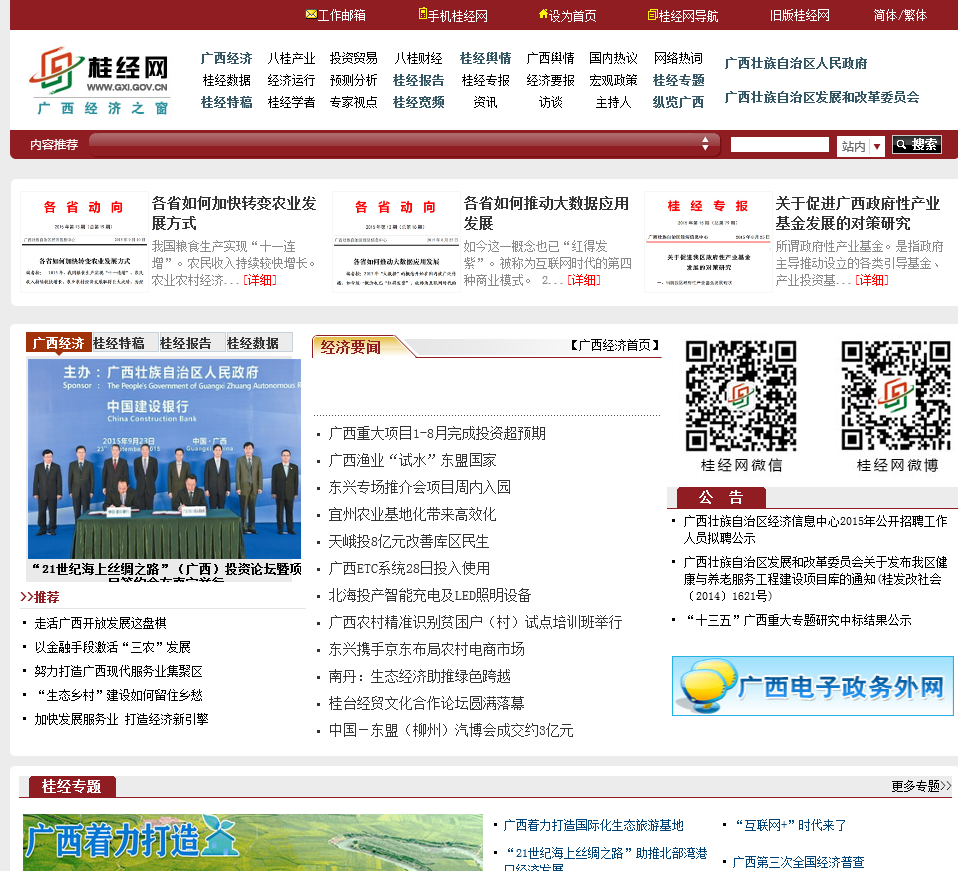The height and width of the screenshot is (871, 958).
Task: Click the 广西电子政务外网 banner
Action: click(813, 686)
